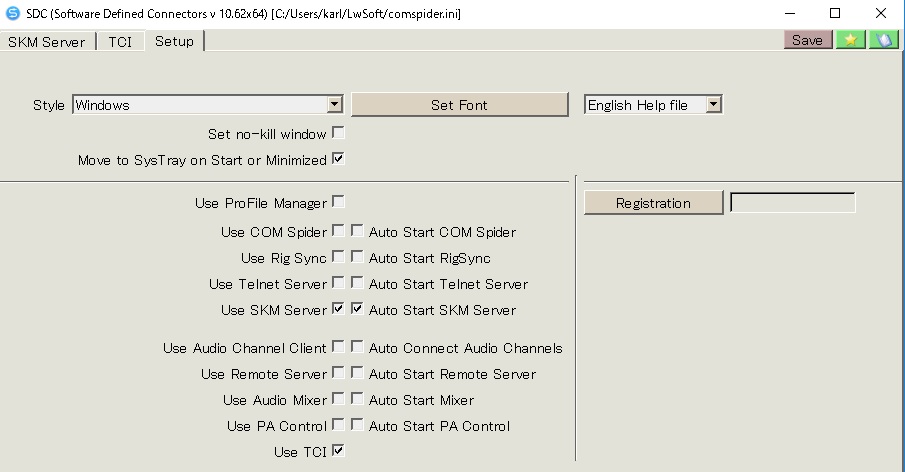Click the yellow star icon button
905x472 pixels.
(851, 40)
